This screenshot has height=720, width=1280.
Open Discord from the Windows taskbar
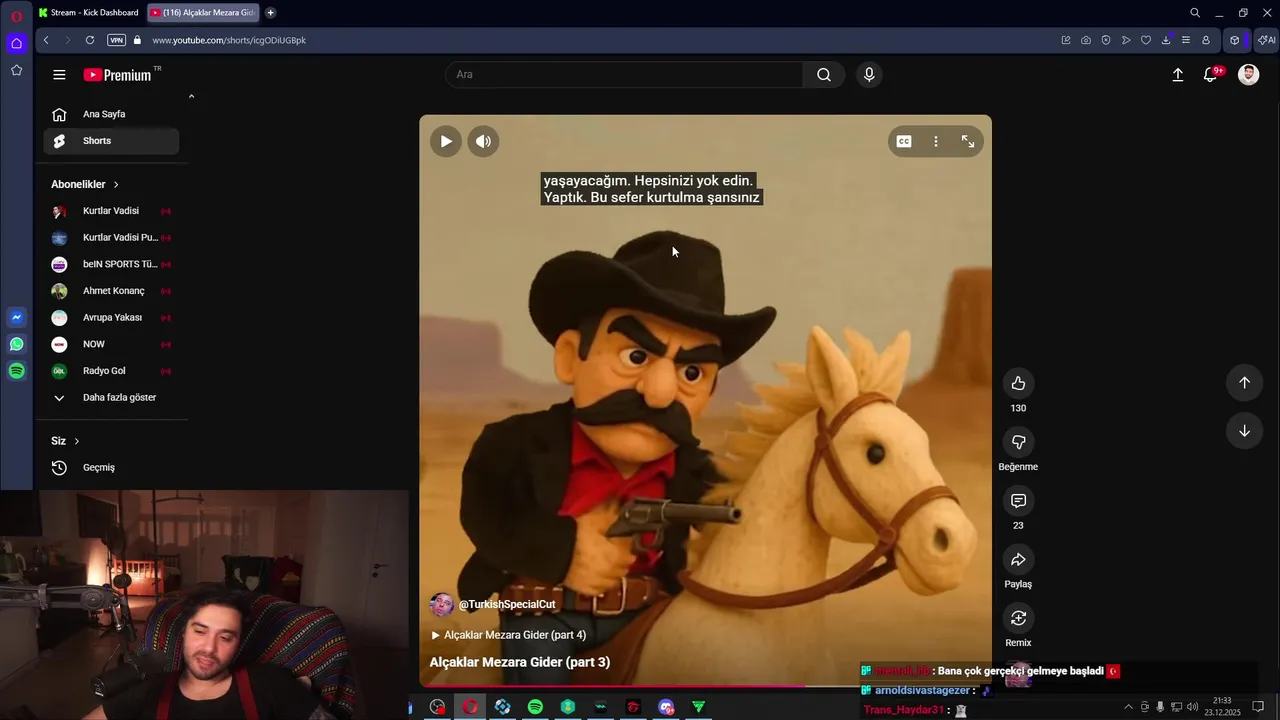coord(667,707)
